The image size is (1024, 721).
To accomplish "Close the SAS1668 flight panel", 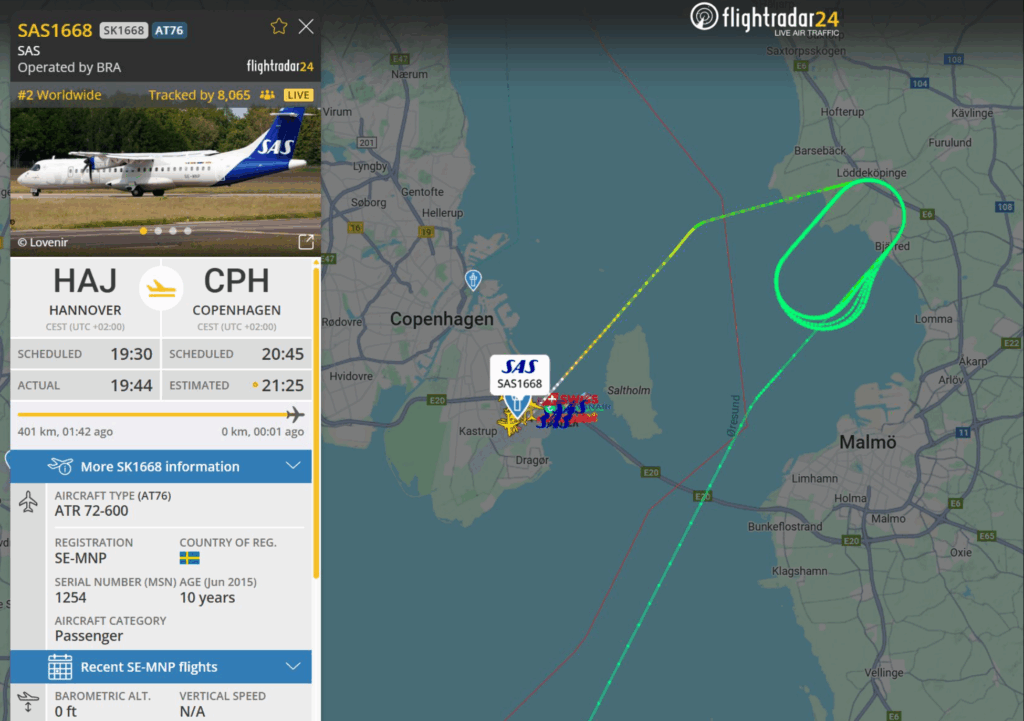I will [306, 27].
